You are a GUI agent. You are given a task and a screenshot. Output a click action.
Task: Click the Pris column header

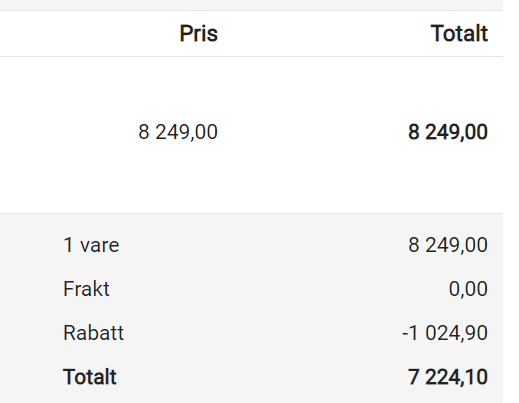pyautogui.click(x=199, y=34)
